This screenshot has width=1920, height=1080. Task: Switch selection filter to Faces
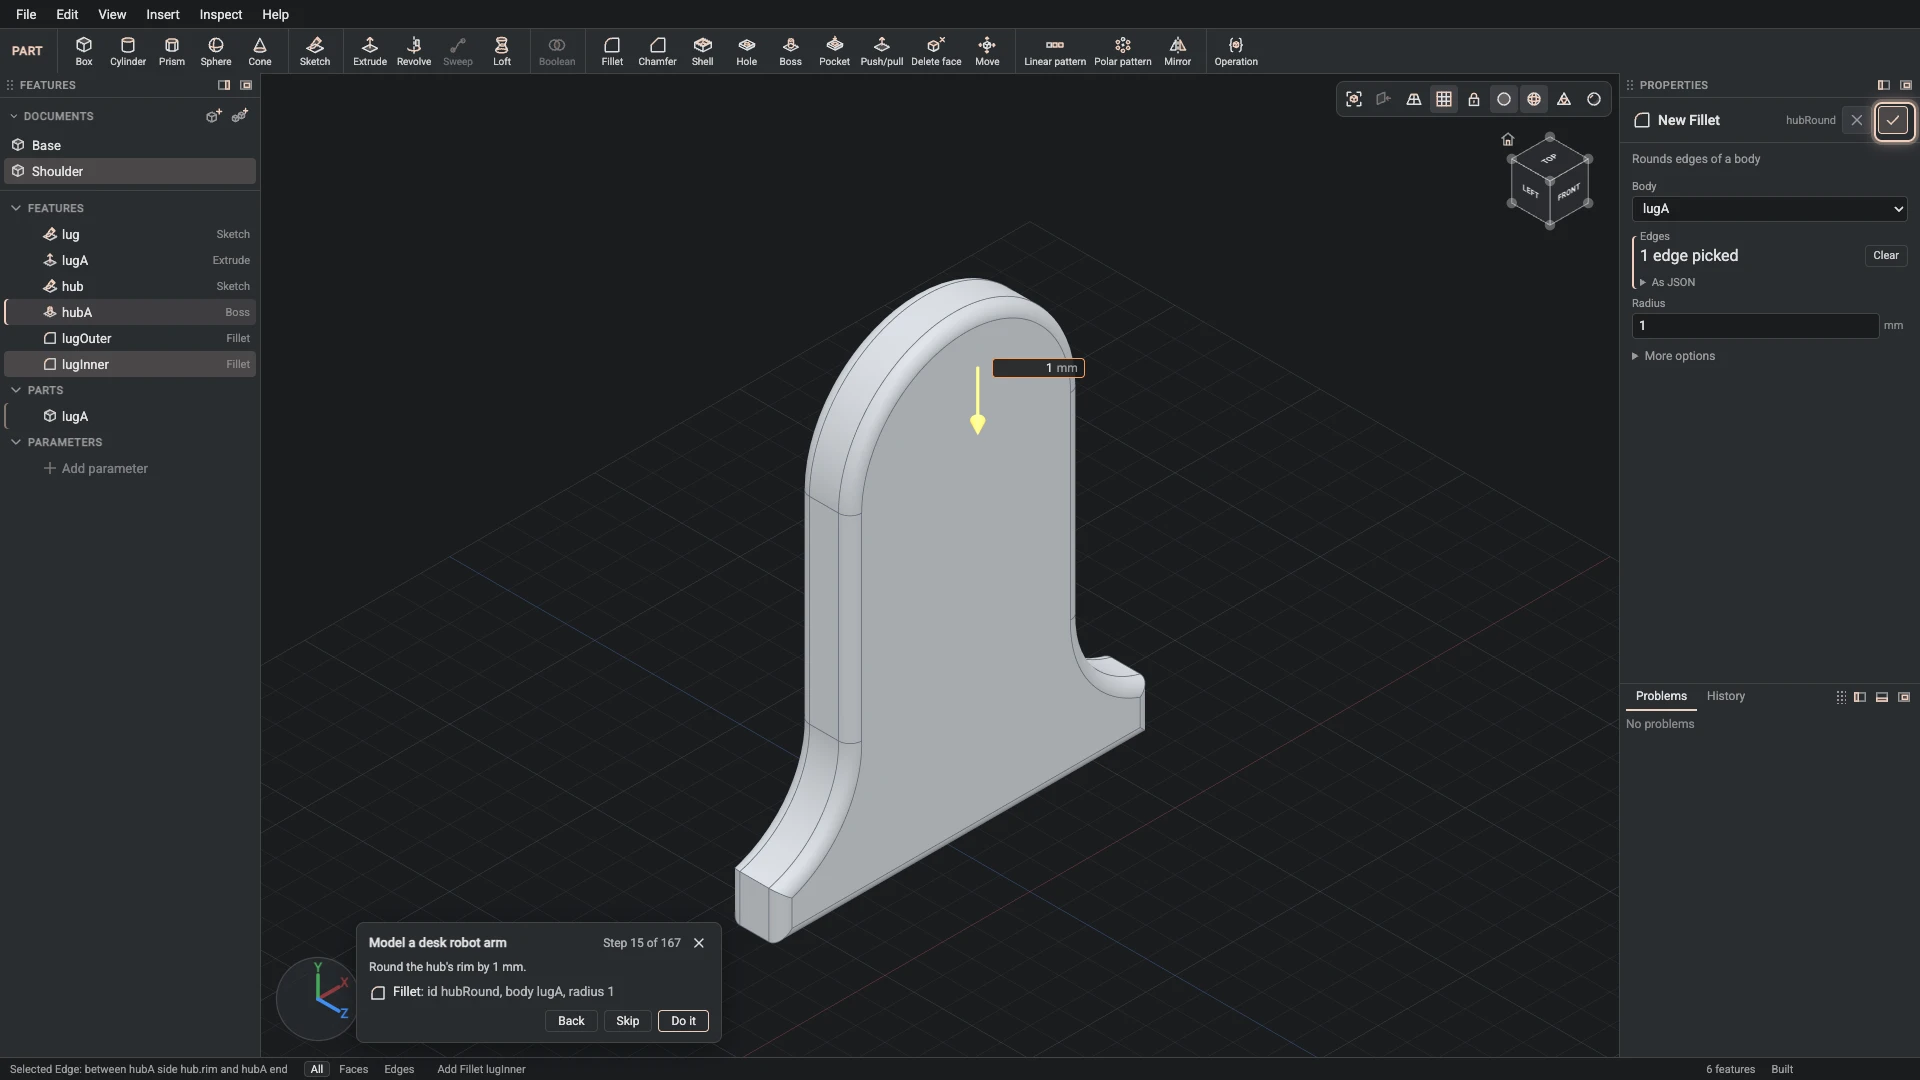[353, 1069]
